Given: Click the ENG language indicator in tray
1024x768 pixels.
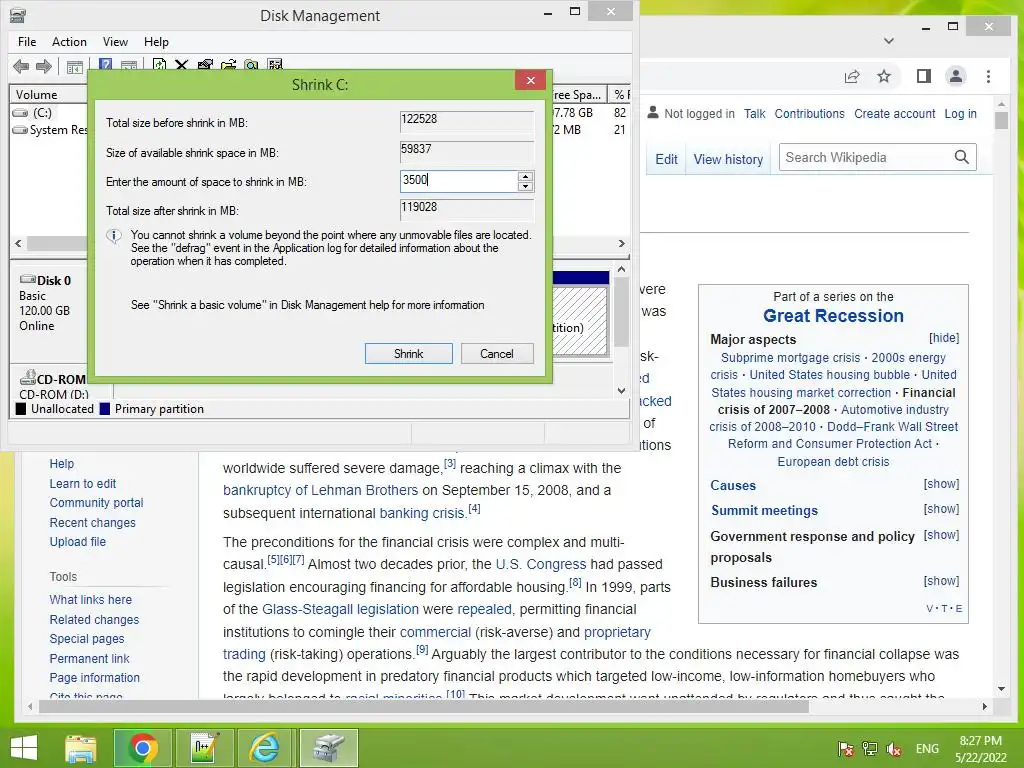Looking at the screenshot, I should coord(927,748).
